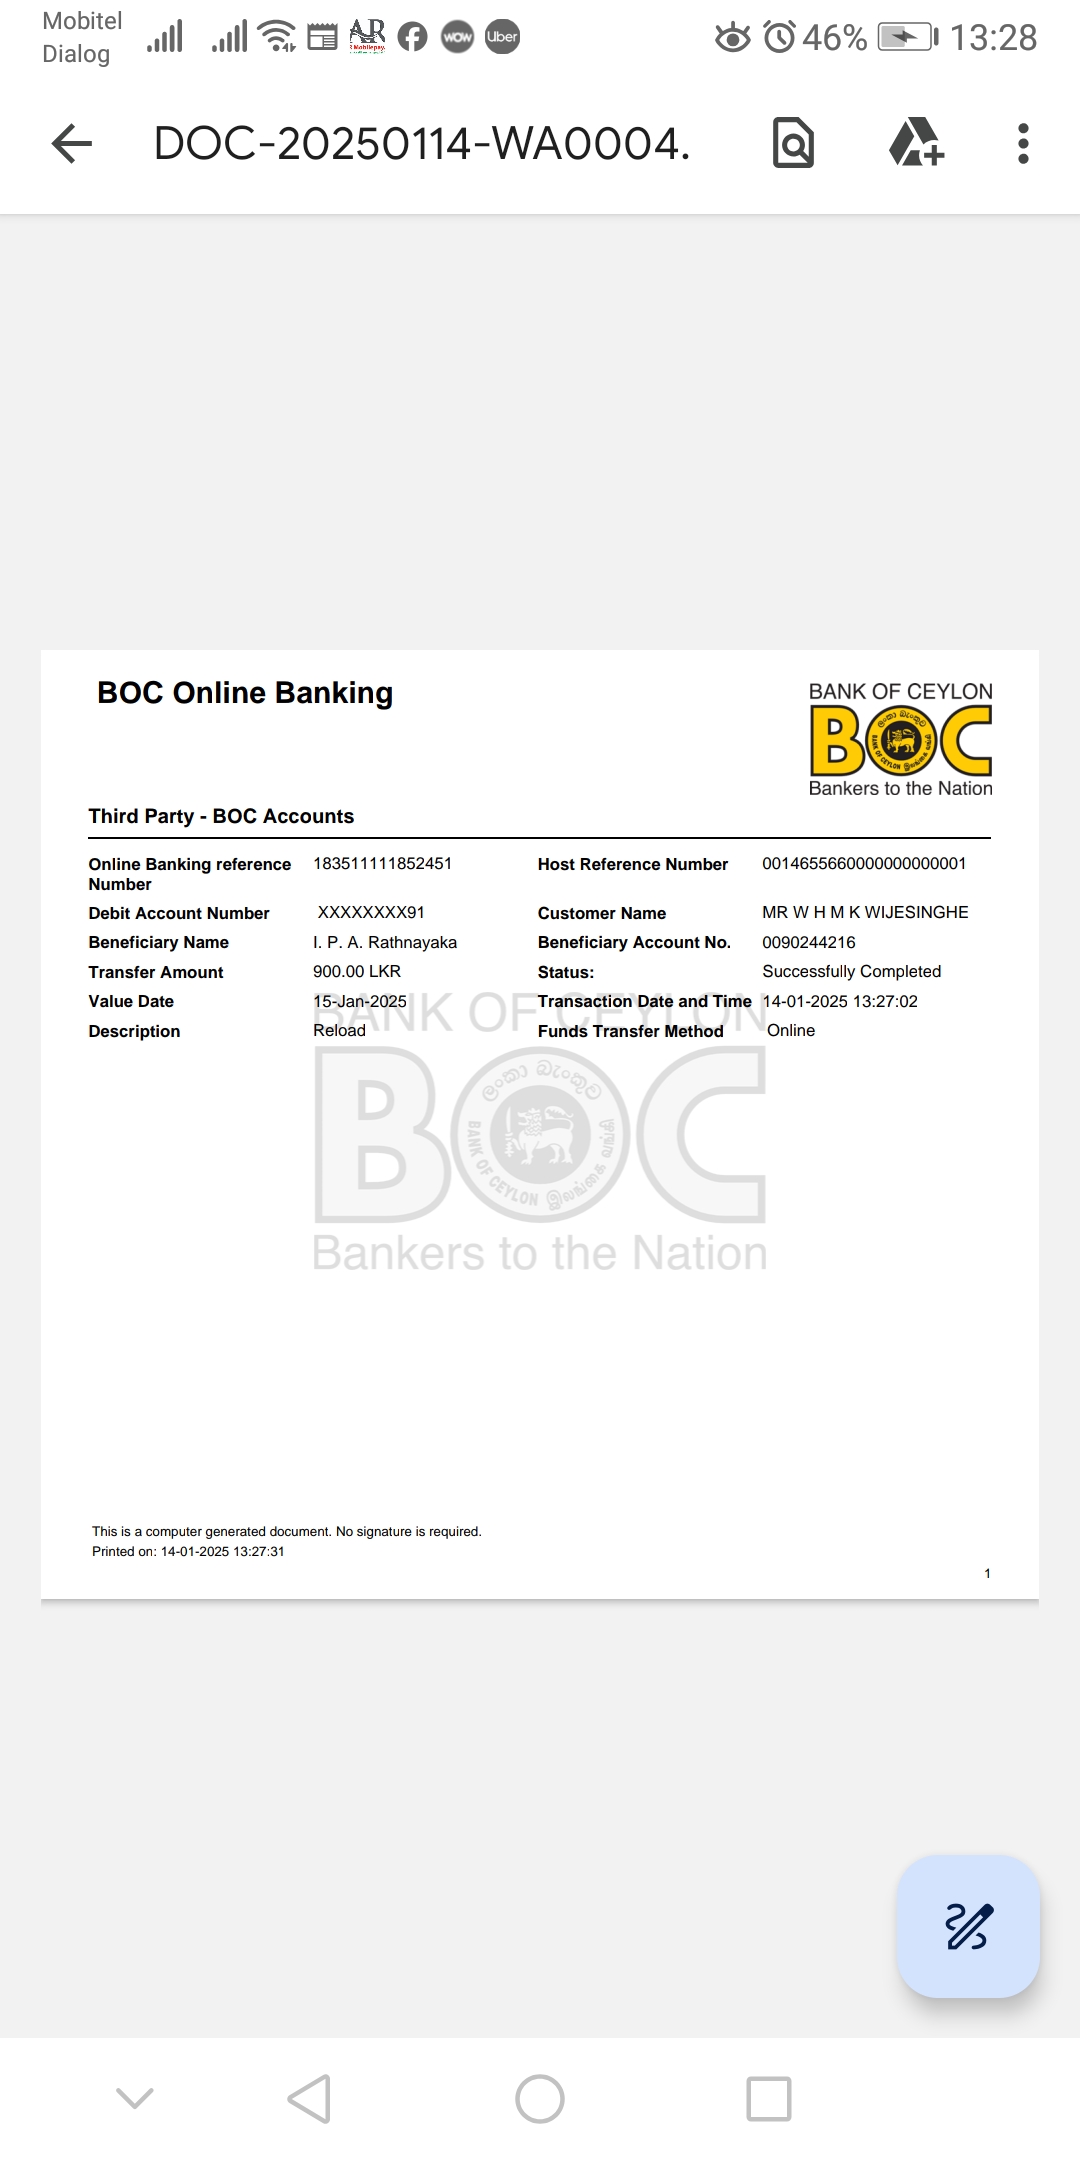Viewport: 1080px width, 2160px height.
Task: Tap the Uber notification icon in status bar
Action: point(502,38)
